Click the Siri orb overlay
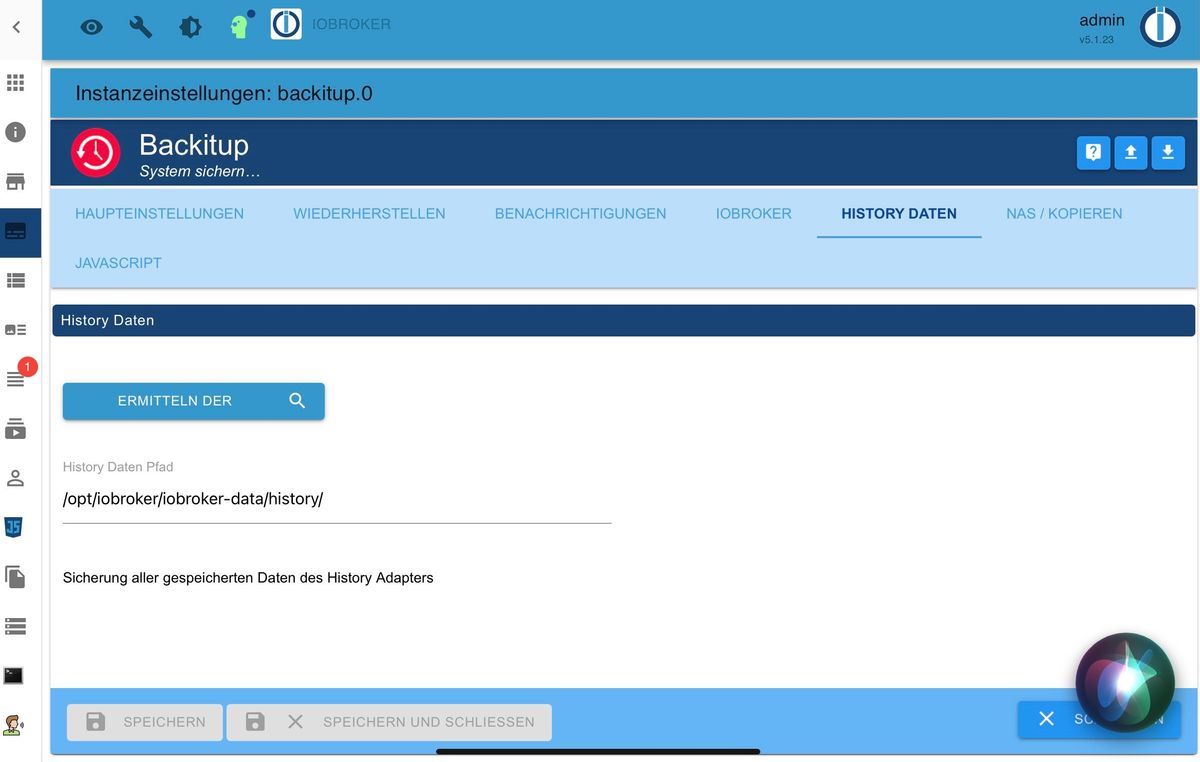This screenshot has height=762, width=1200. tap(1125, 683)
